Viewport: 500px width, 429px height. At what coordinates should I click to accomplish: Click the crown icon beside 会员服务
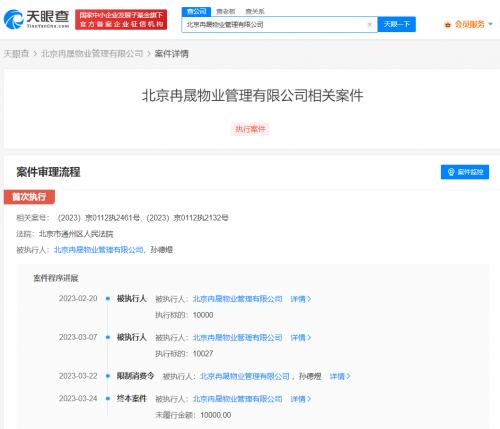point(448,24)
